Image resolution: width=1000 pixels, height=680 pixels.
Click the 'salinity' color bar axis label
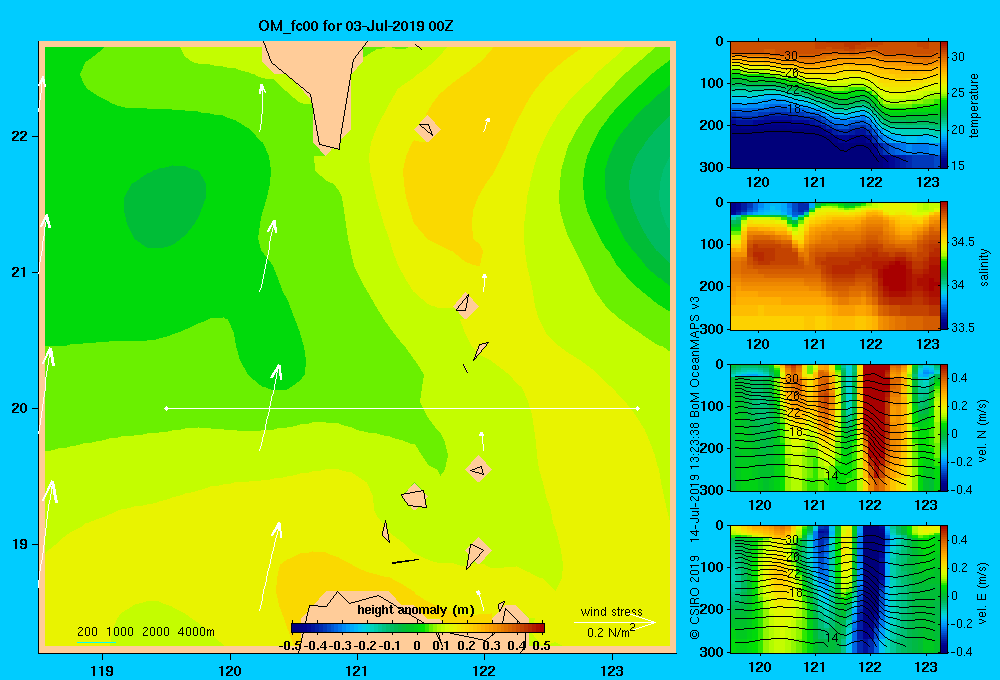click(x=984, y=267)
